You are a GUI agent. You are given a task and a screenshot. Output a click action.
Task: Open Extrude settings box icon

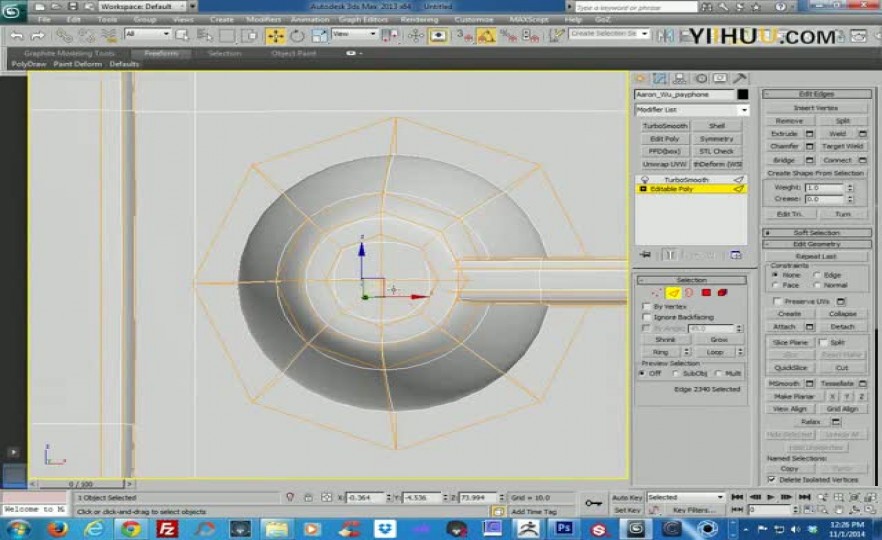(x=809, y=134)
